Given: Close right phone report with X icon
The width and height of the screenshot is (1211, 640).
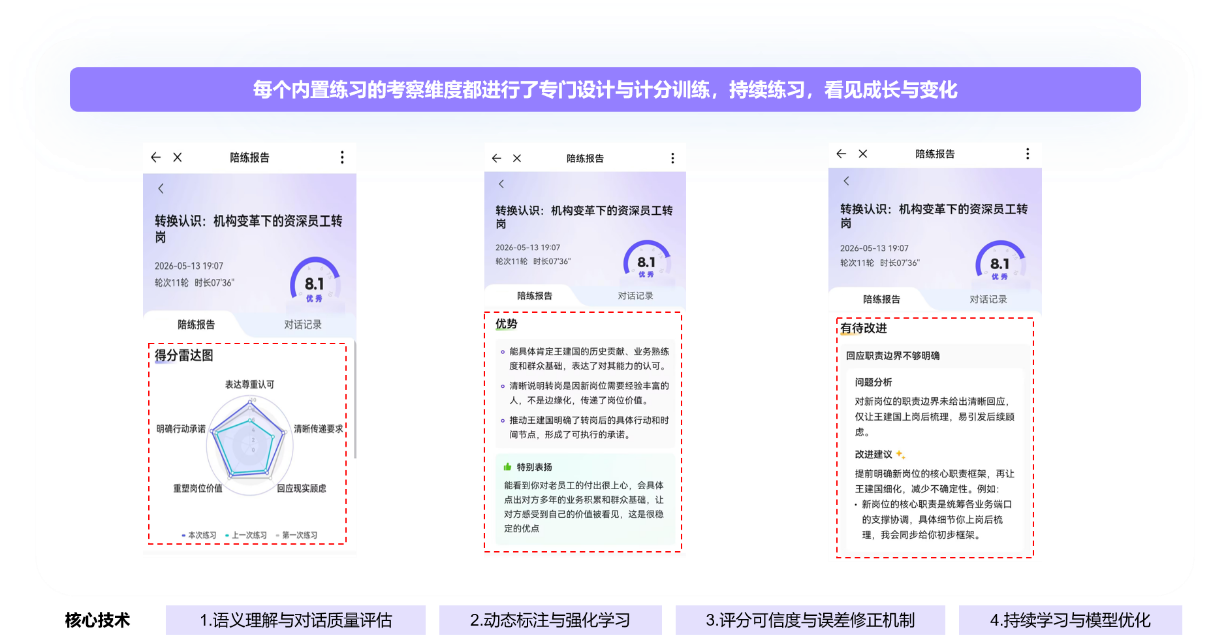Looking at the screenshot, I should 863,154.
